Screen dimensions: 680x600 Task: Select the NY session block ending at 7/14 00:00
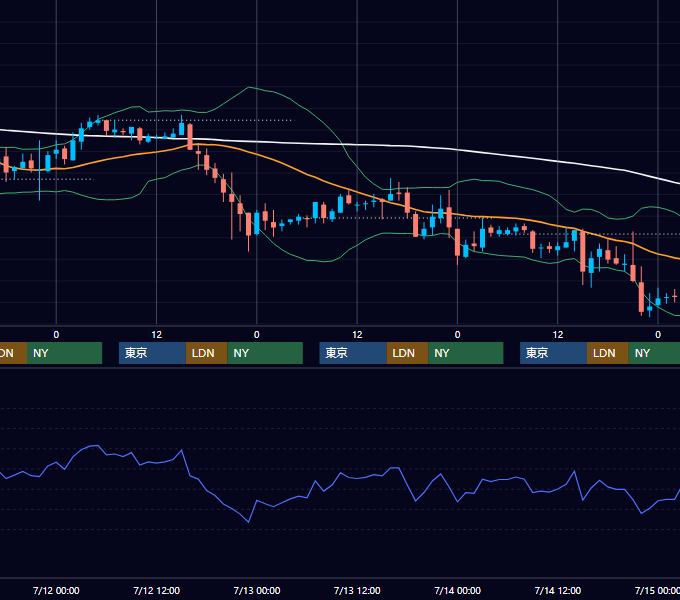point(466,353)
